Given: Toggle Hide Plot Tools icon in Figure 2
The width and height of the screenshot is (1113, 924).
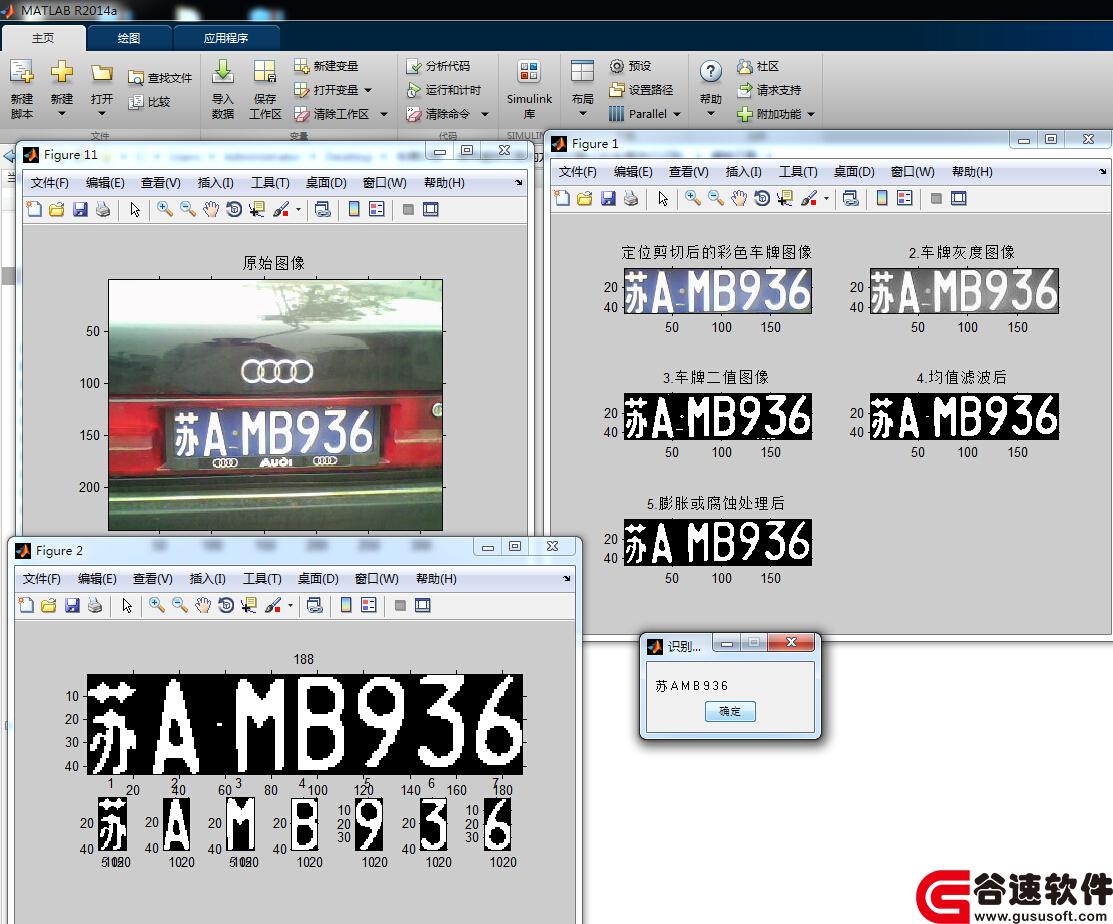Looking at the screenshot, I should click(400, 605).
